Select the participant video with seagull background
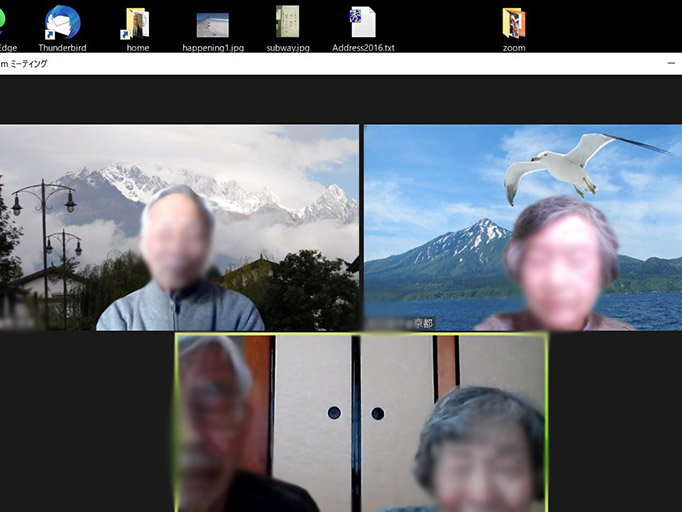Screen dimensions: 682x512 tap(523, 227)
